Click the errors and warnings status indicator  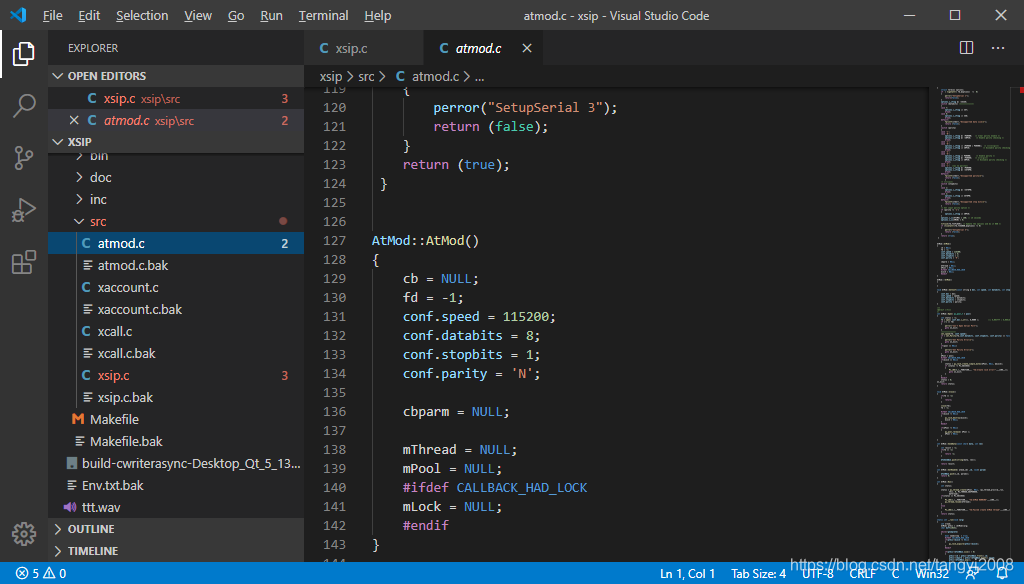(x=40, y=574)
